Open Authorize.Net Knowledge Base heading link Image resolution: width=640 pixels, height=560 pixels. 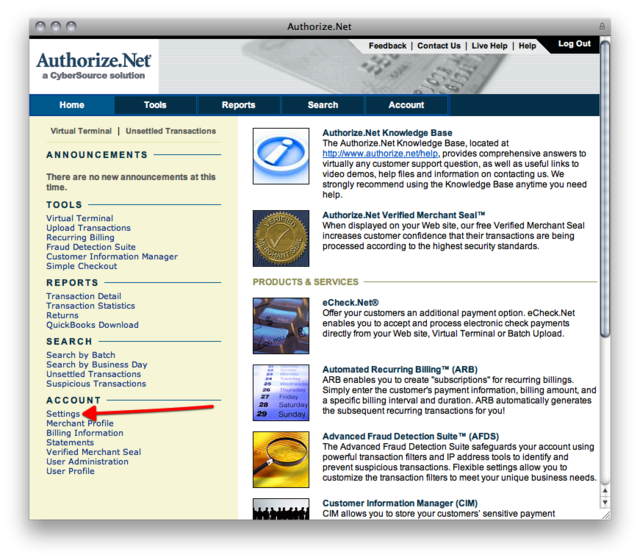pos(387,133)
